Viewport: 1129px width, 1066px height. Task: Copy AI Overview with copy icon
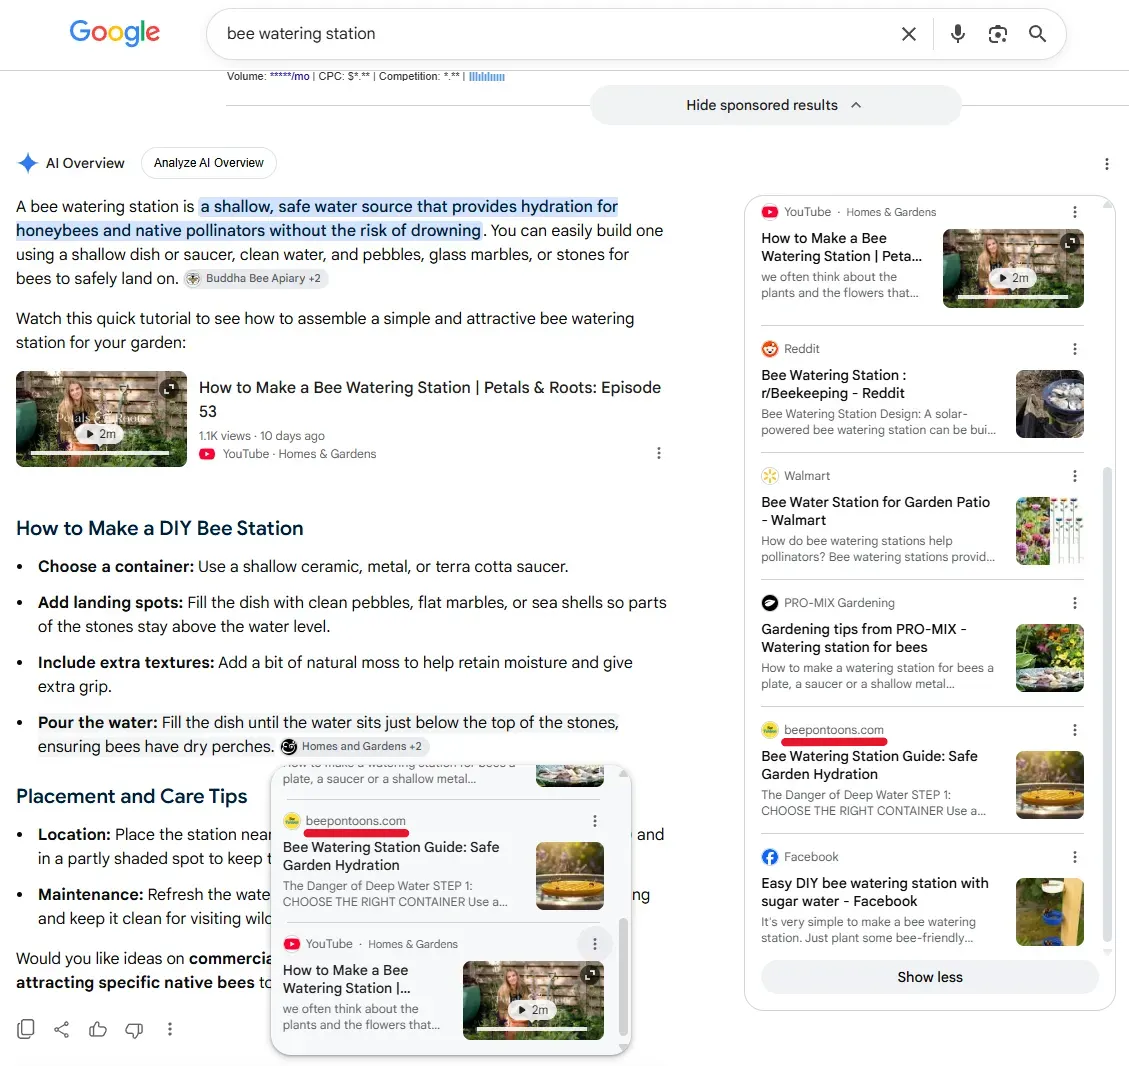pos(26,1029)
